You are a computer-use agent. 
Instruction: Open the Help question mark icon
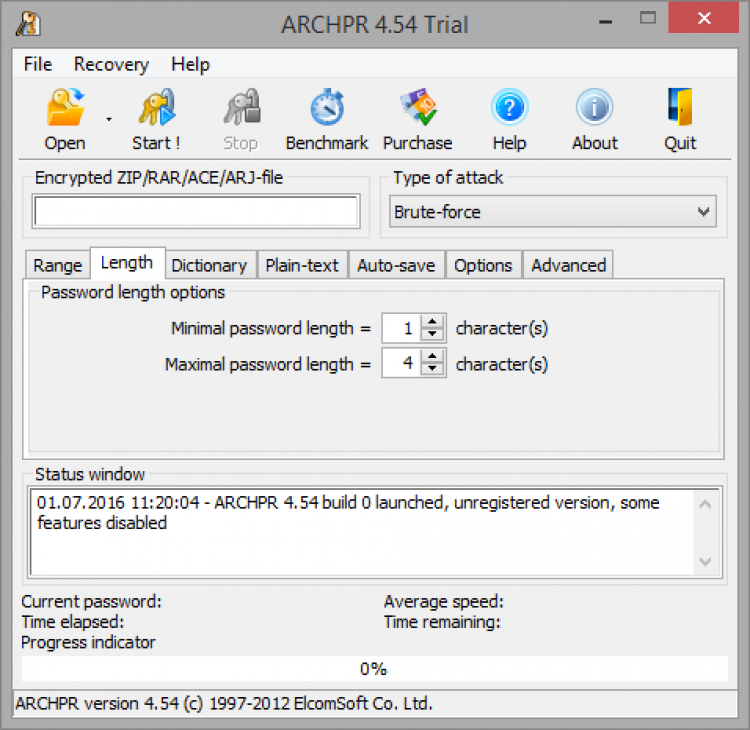[509, 107]
